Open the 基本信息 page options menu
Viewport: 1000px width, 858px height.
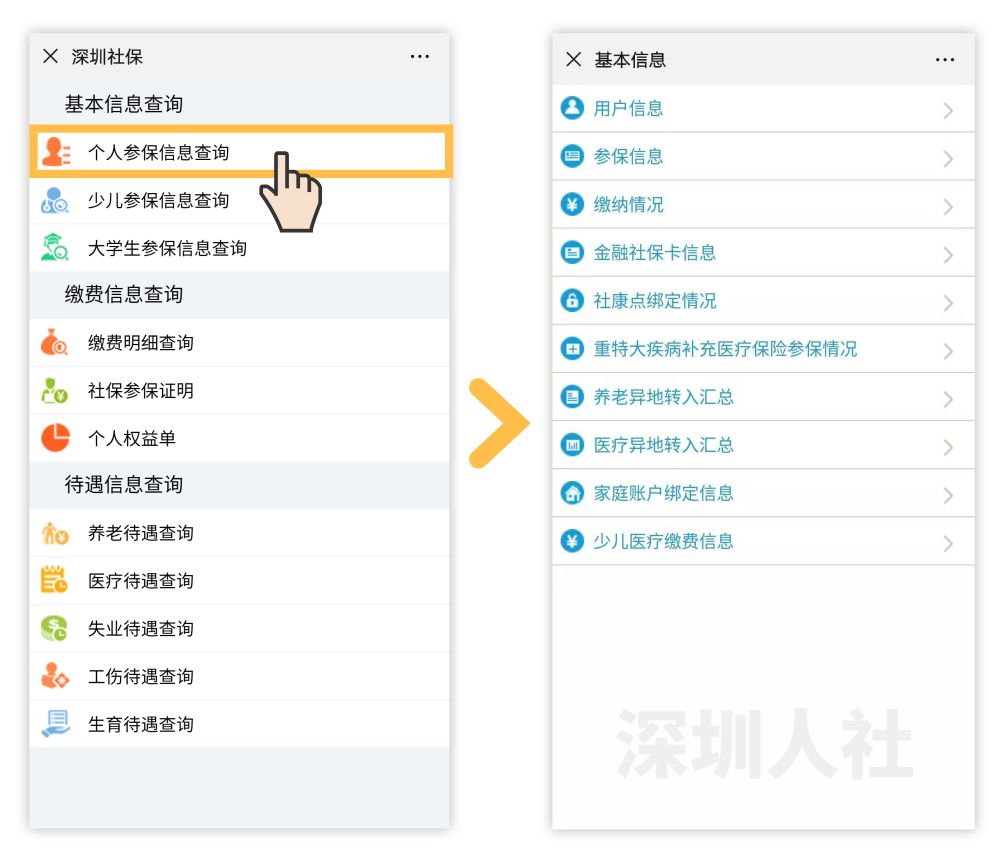[x=944, y=60]
